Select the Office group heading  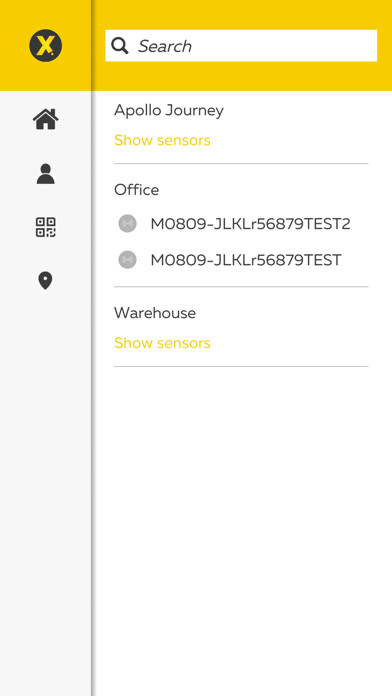pyautogui.click(x=136, y=190)
